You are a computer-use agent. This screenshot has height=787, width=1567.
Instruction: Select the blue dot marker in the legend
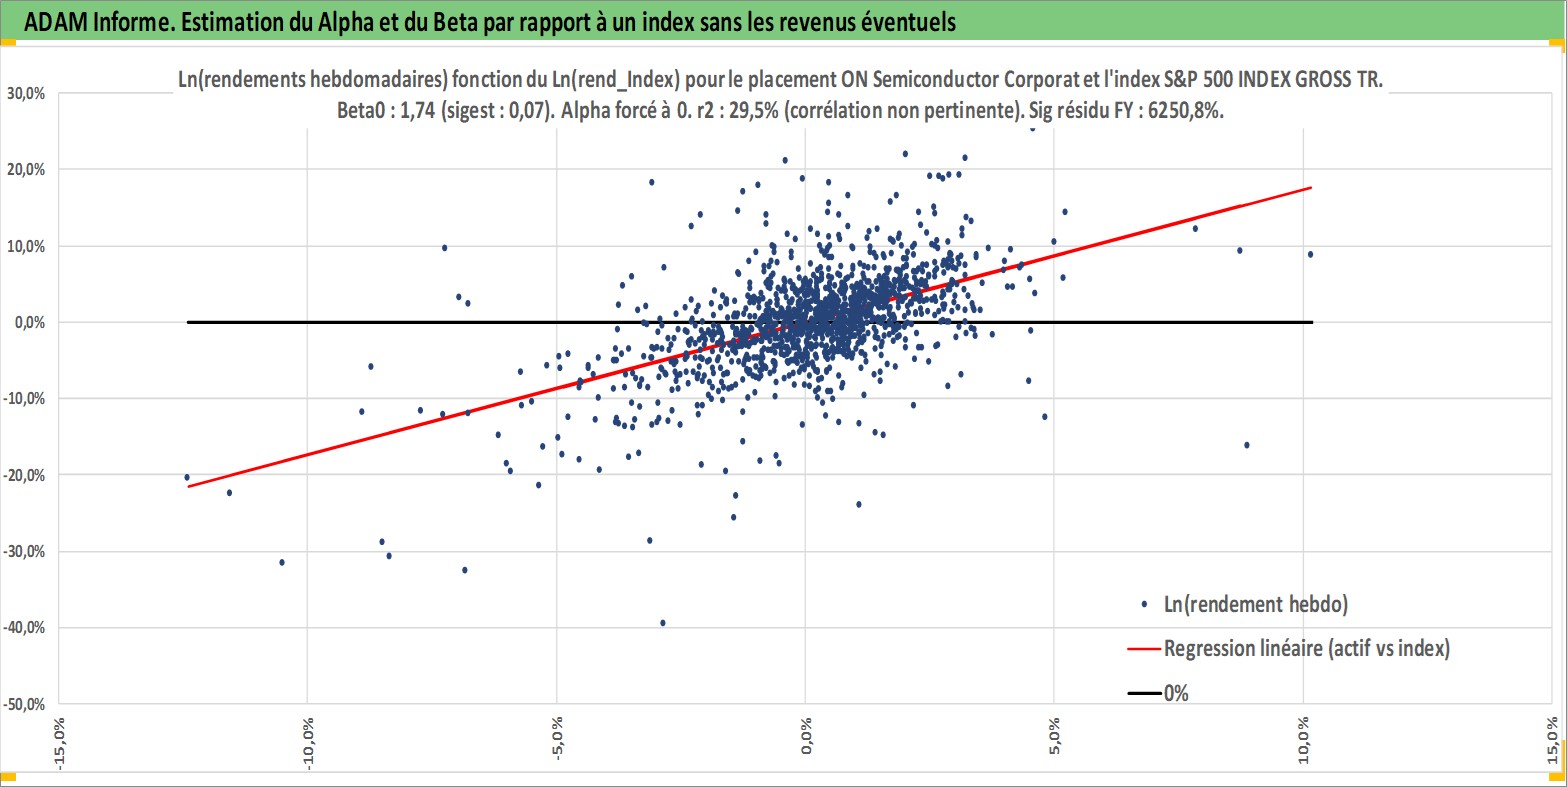[x=1144, y=605]
